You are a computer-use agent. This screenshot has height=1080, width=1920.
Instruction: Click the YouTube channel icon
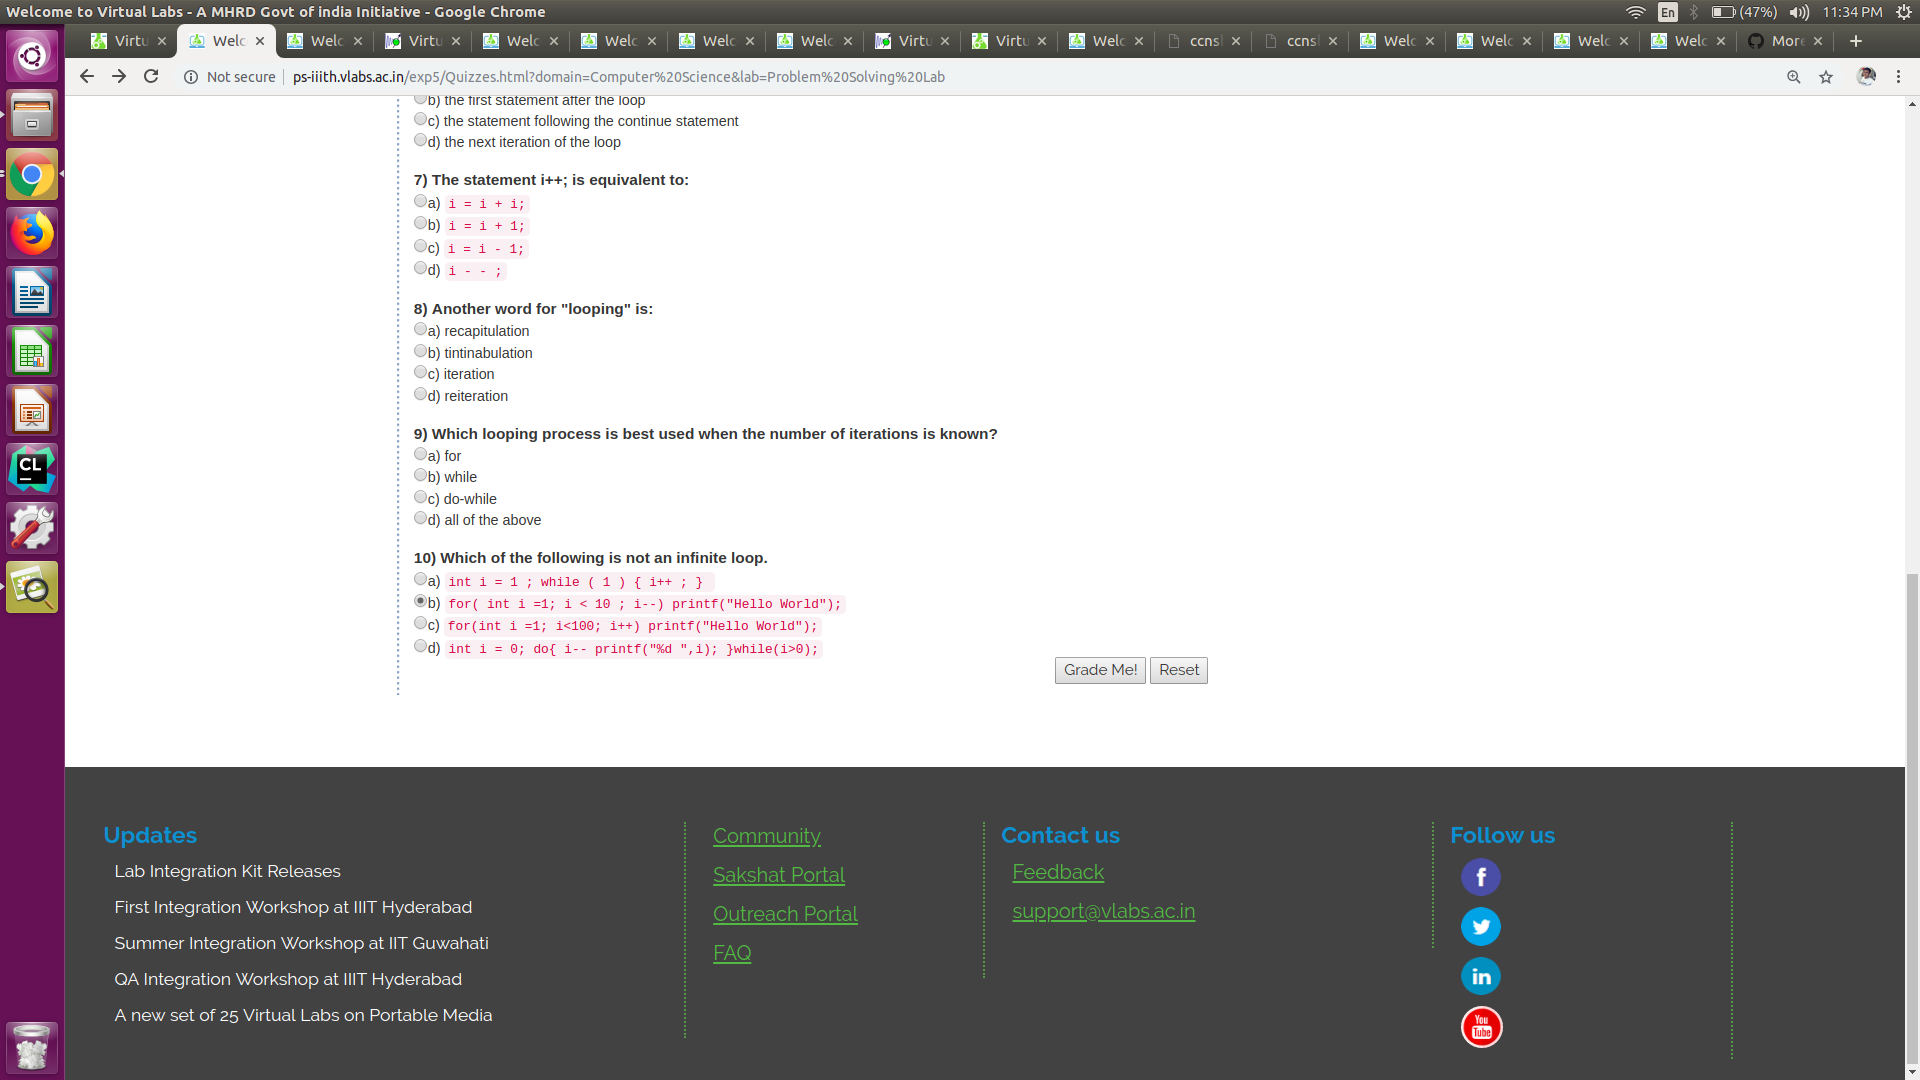point(1481,1026)
